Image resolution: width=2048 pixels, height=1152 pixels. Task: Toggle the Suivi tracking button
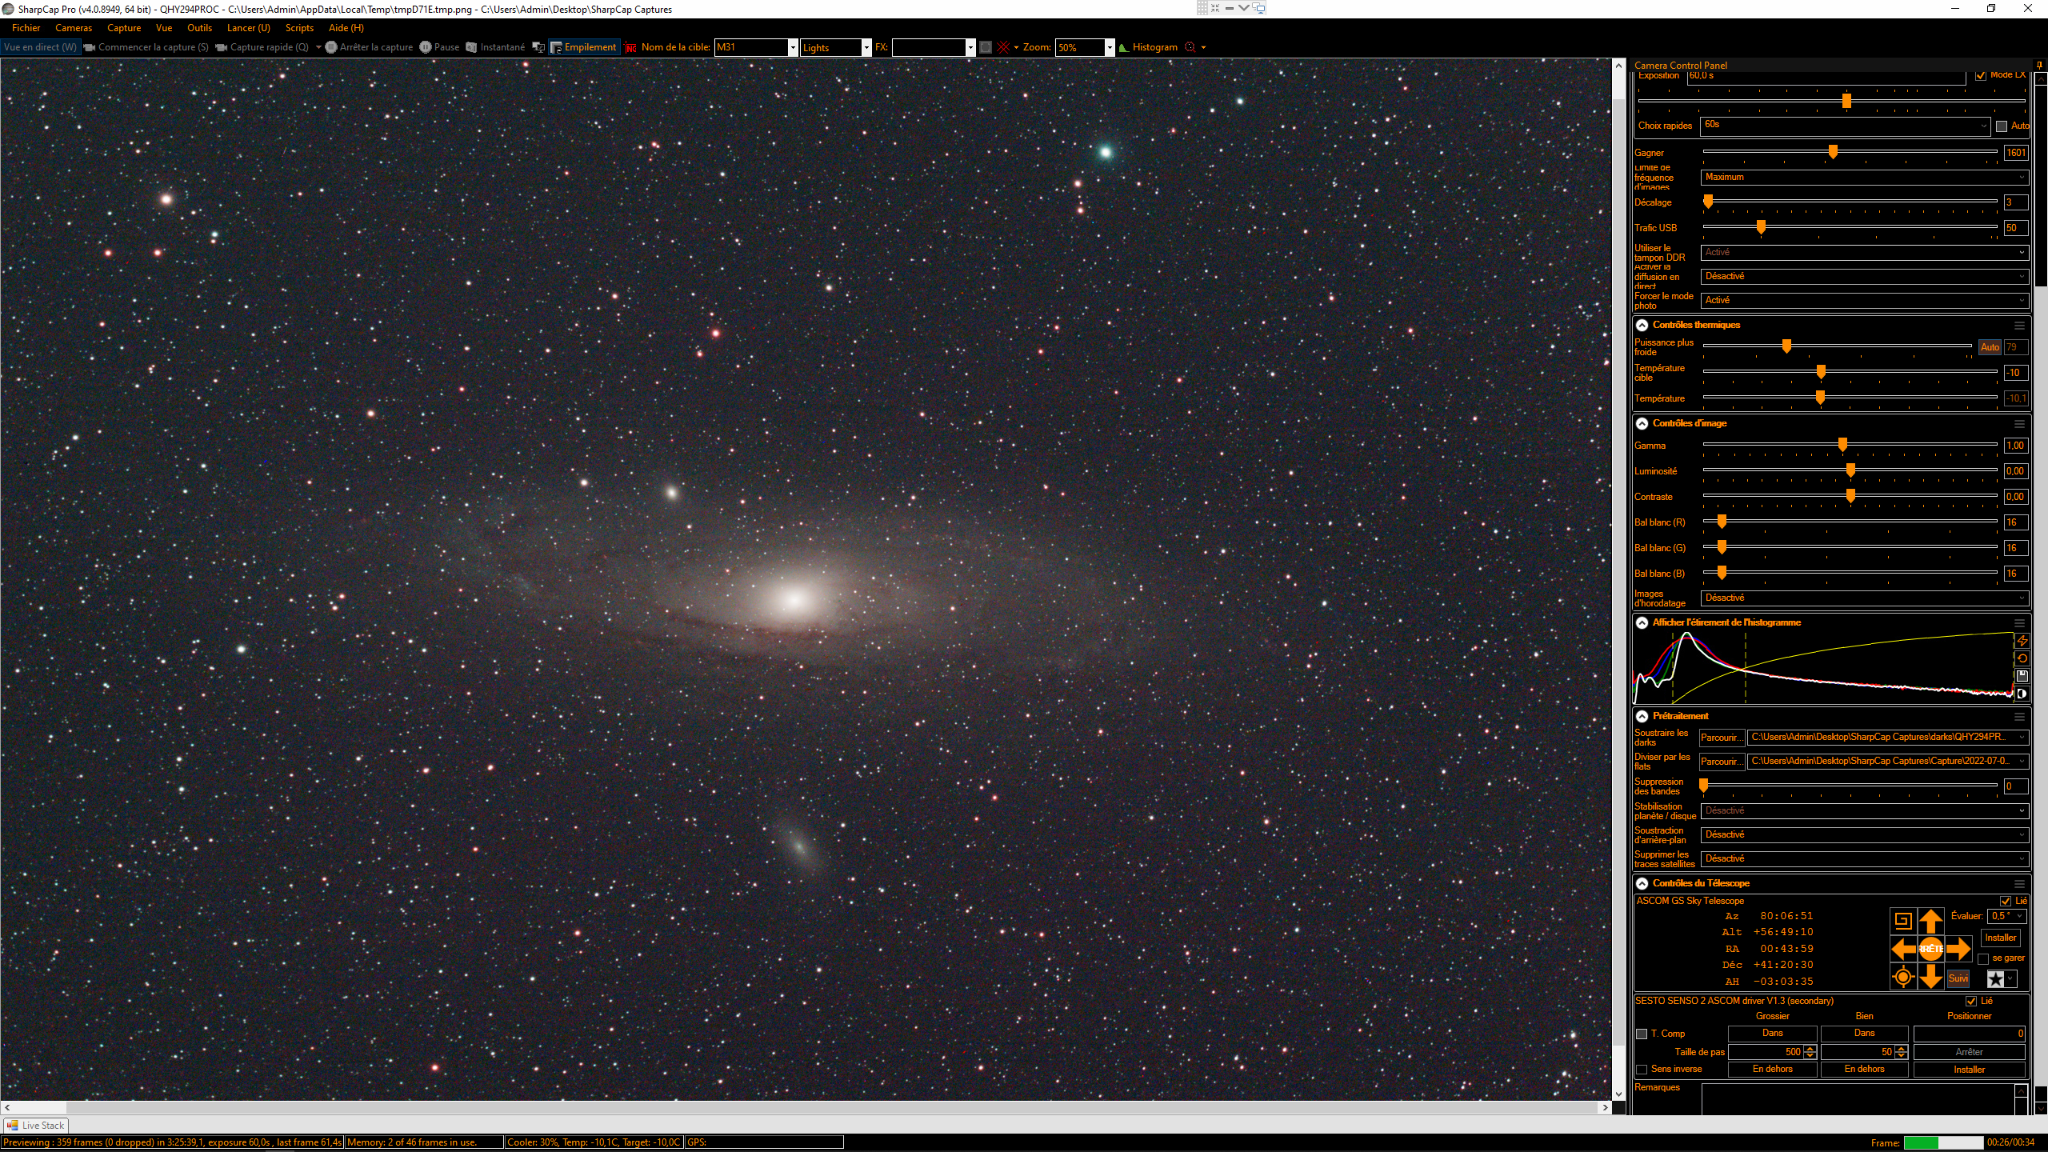point(1958,979)
